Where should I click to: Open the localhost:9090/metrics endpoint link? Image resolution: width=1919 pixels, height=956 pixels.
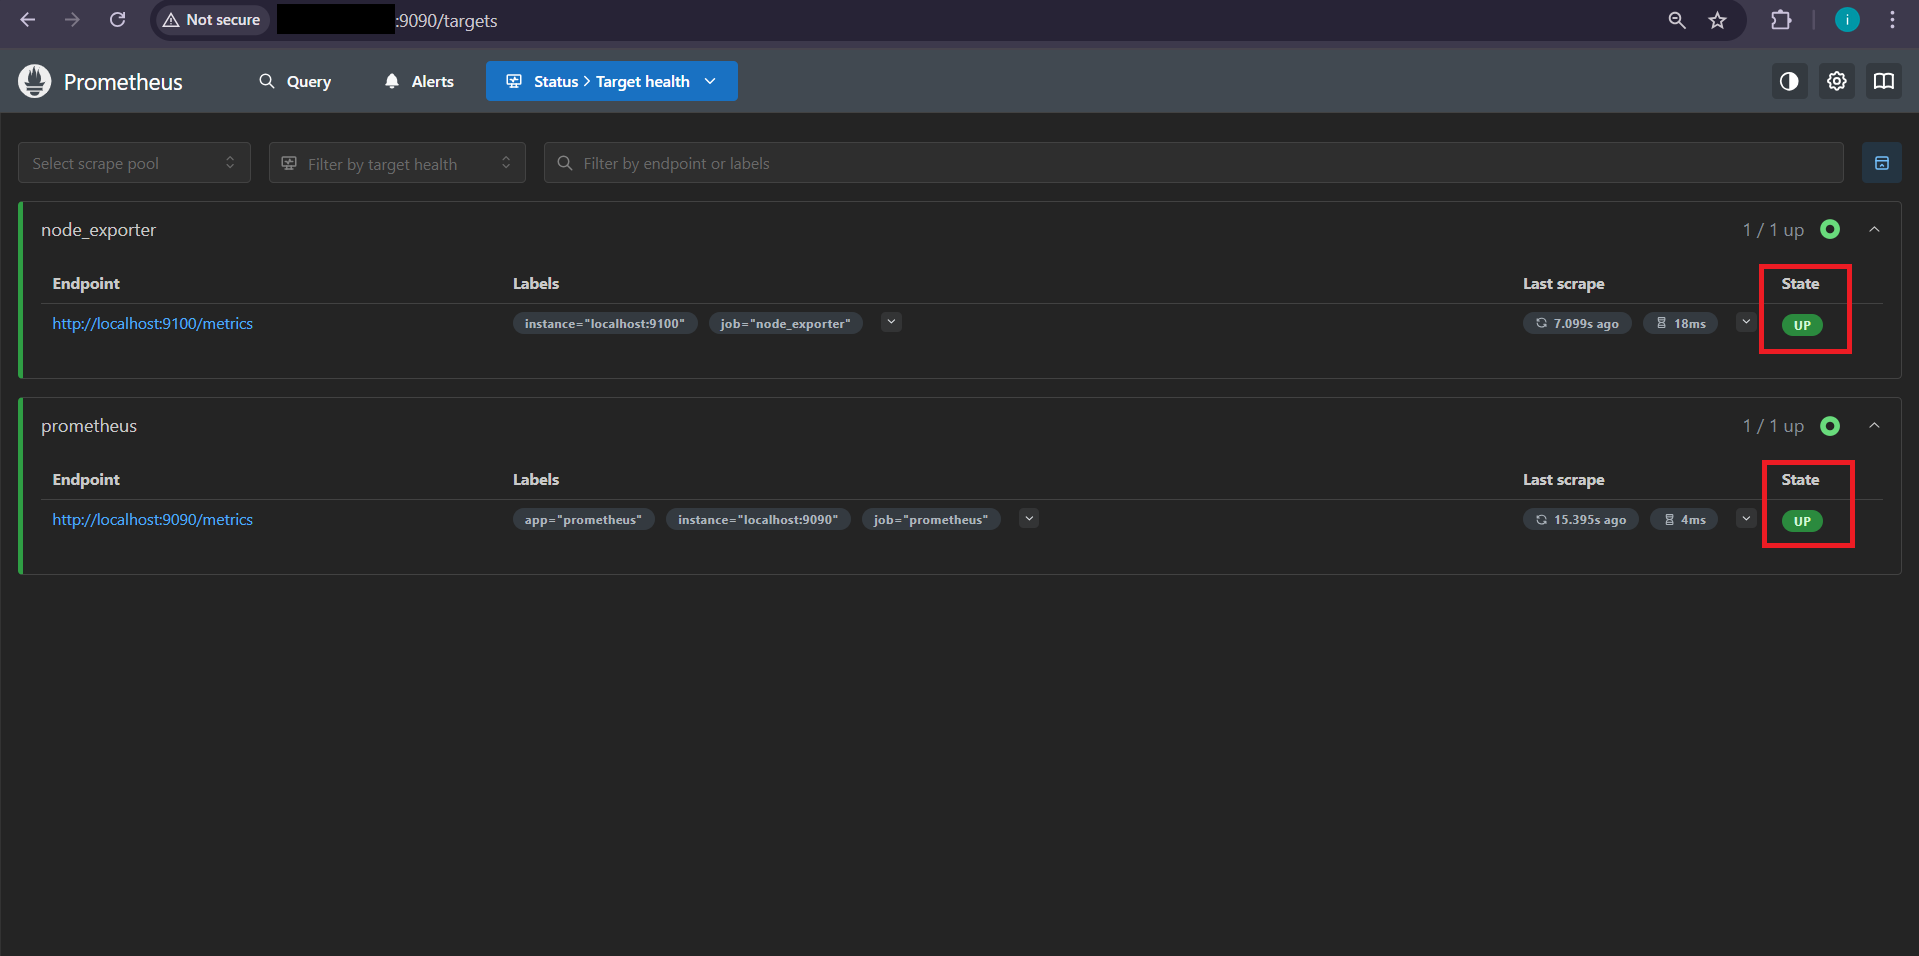coord(153,520)
